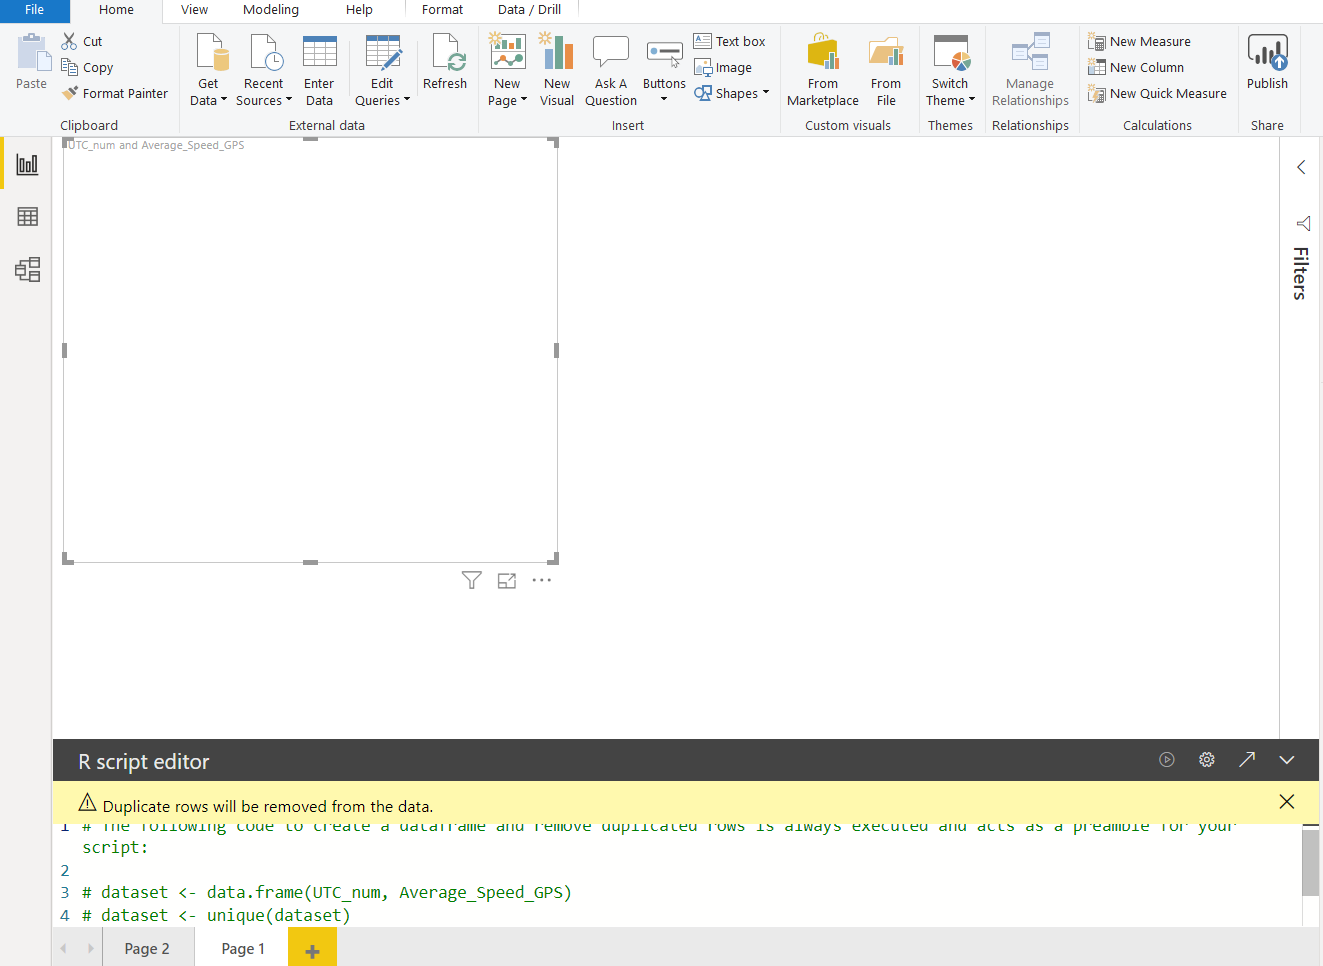
Task: Click Ask A Question speech bubble
Action: [610, 53]
